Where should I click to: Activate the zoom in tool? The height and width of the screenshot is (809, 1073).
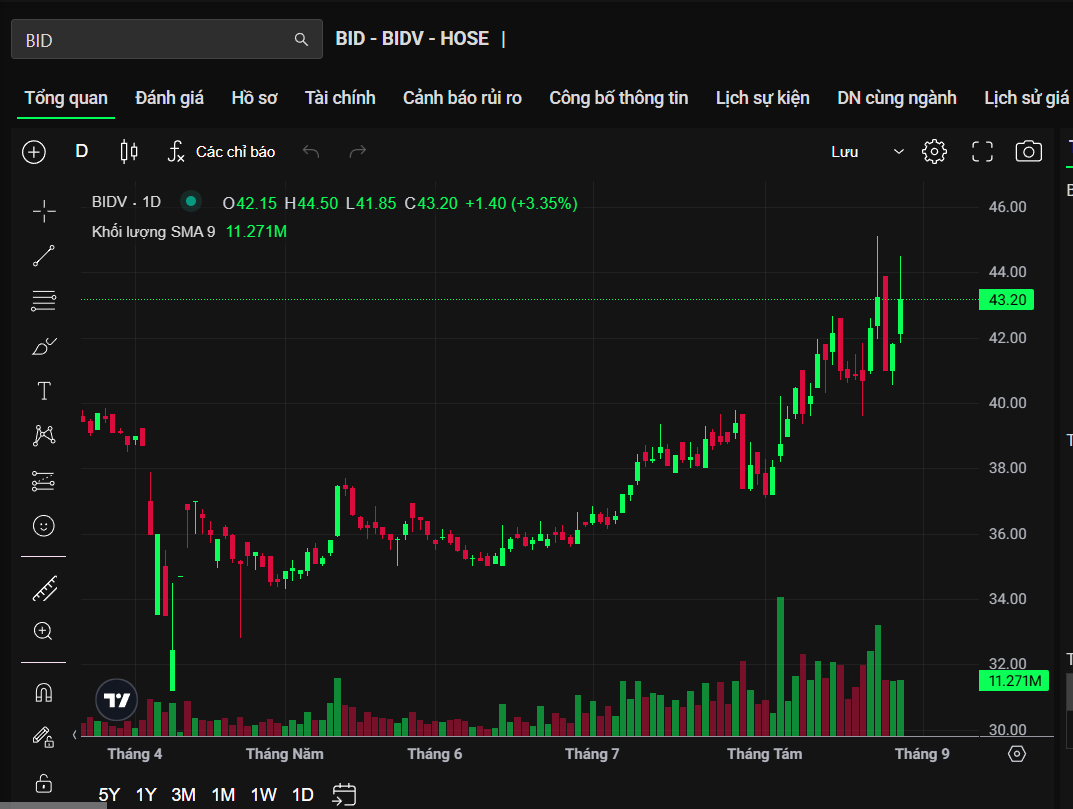coord(43,631)
